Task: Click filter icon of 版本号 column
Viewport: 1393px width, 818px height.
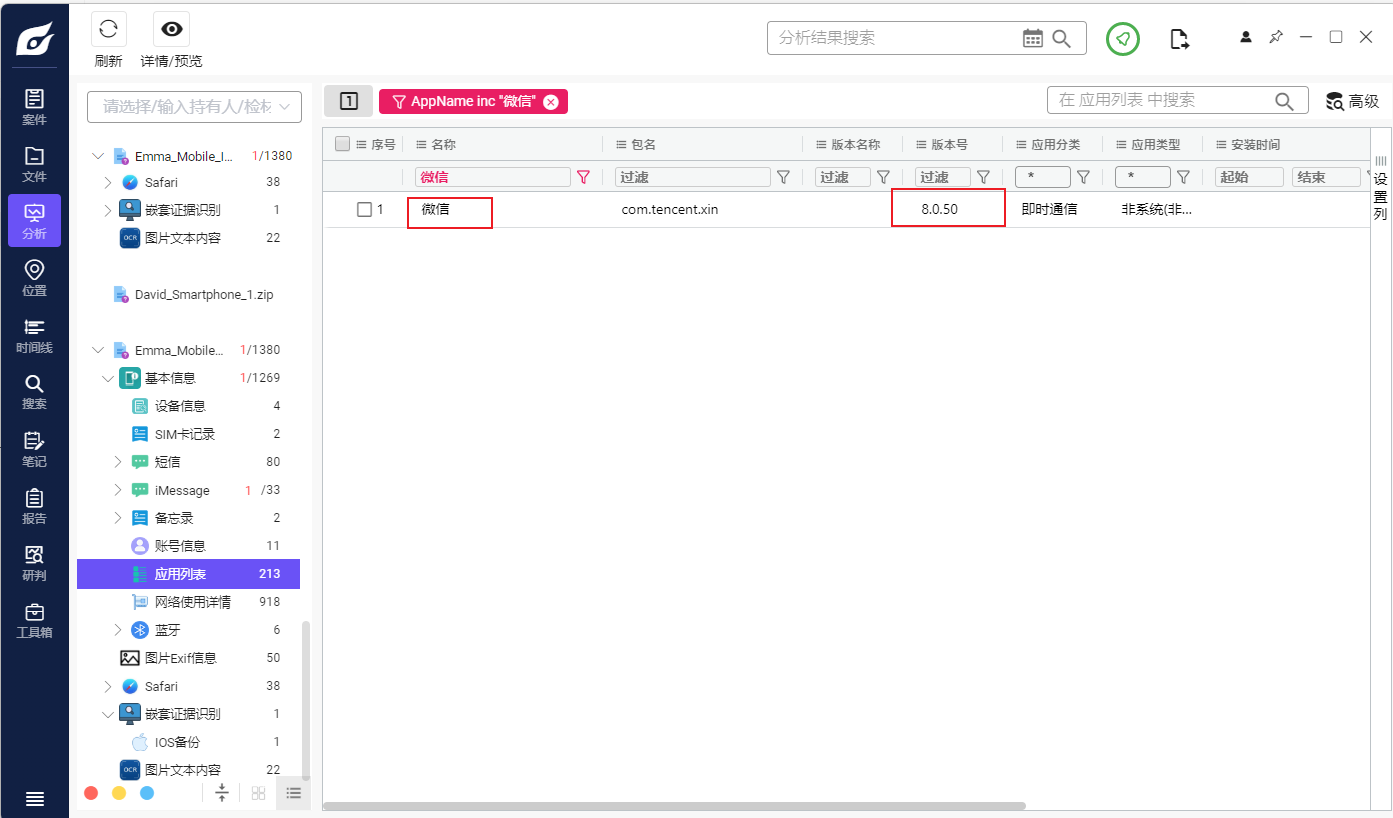Action: (x=983, y=177)
